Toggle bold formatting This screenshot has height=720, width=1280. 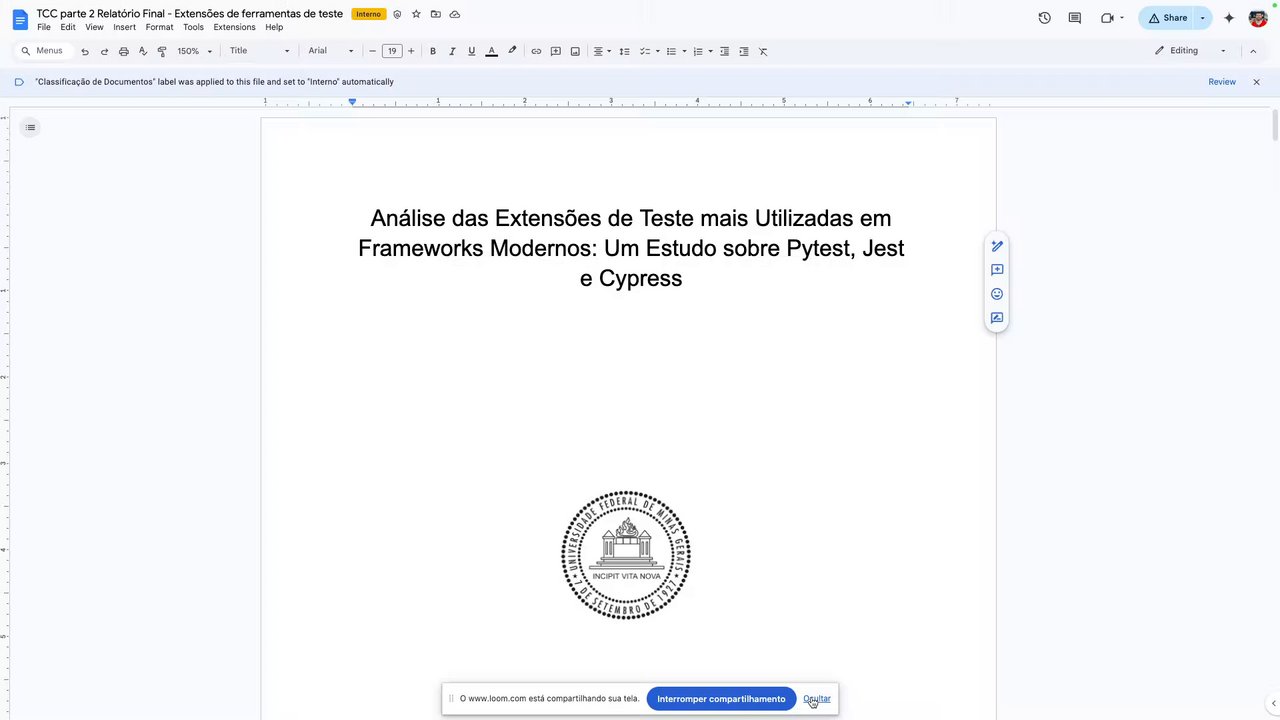coord(433,51)
